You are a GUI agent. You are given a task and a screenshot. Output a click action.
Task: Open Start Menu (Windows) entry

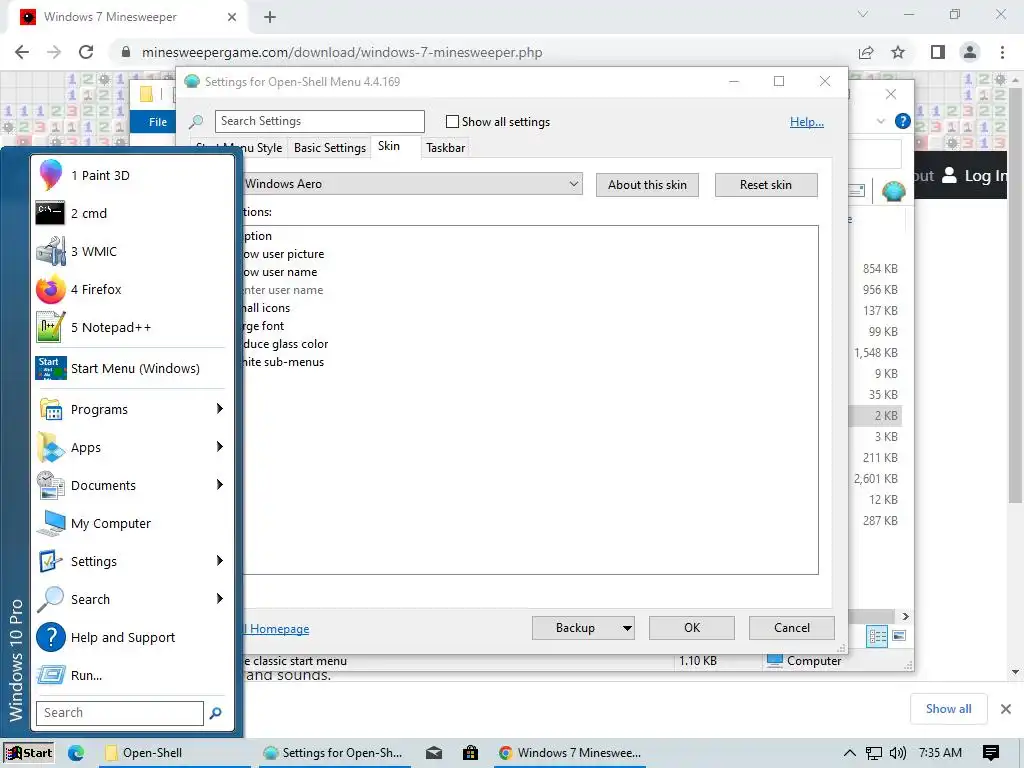pyautogui.click(x=131, y=368)
